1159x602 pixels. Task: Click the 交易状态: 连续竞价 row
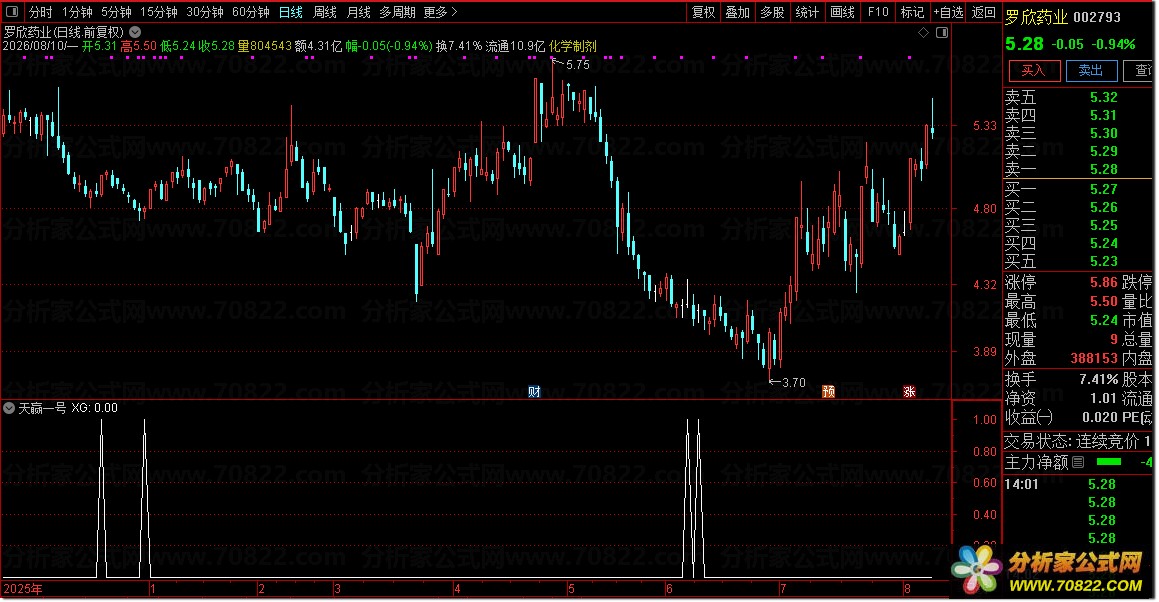pos(1078,442)
